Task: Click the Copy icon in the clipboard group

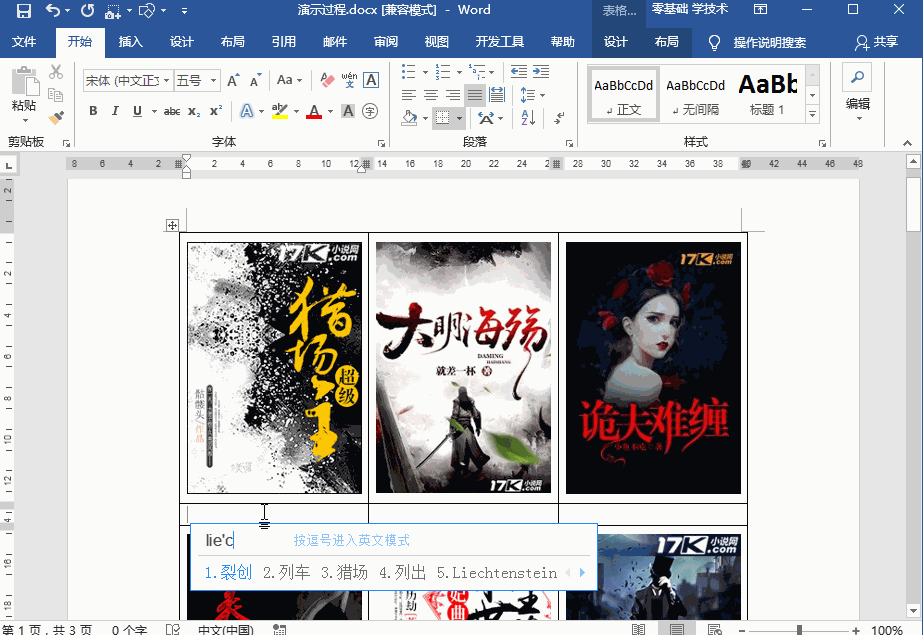Action: [x=56, y=95]
